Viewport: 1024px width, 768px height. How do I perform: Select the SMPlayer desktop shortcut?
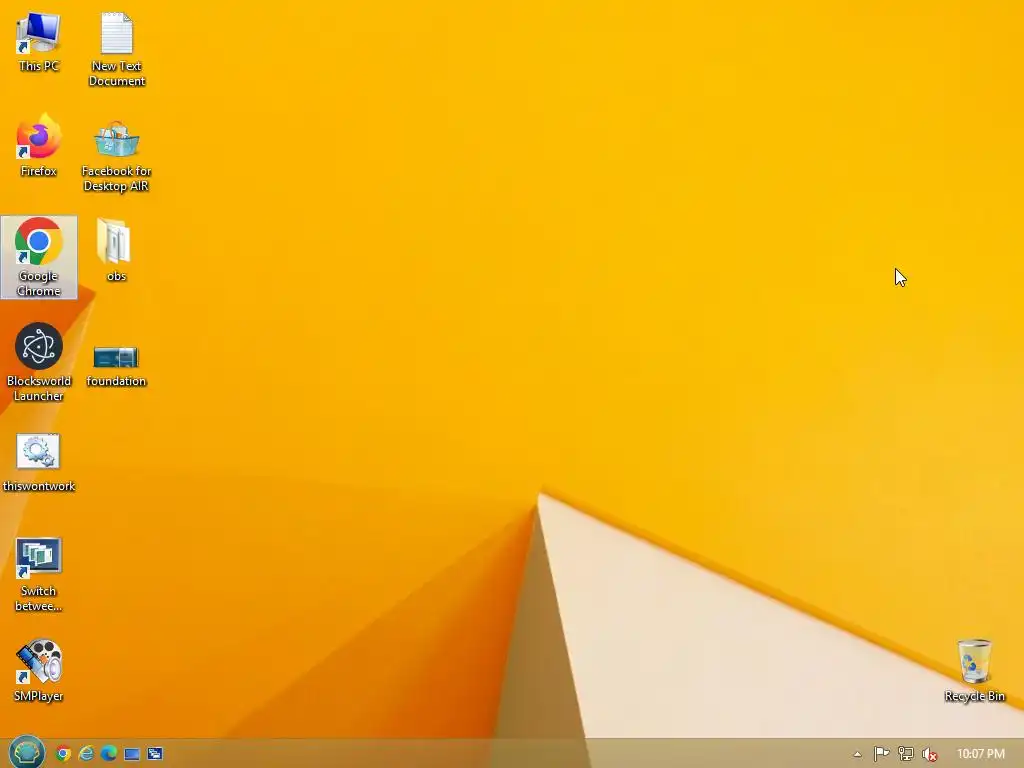click(x=39, y=671)
